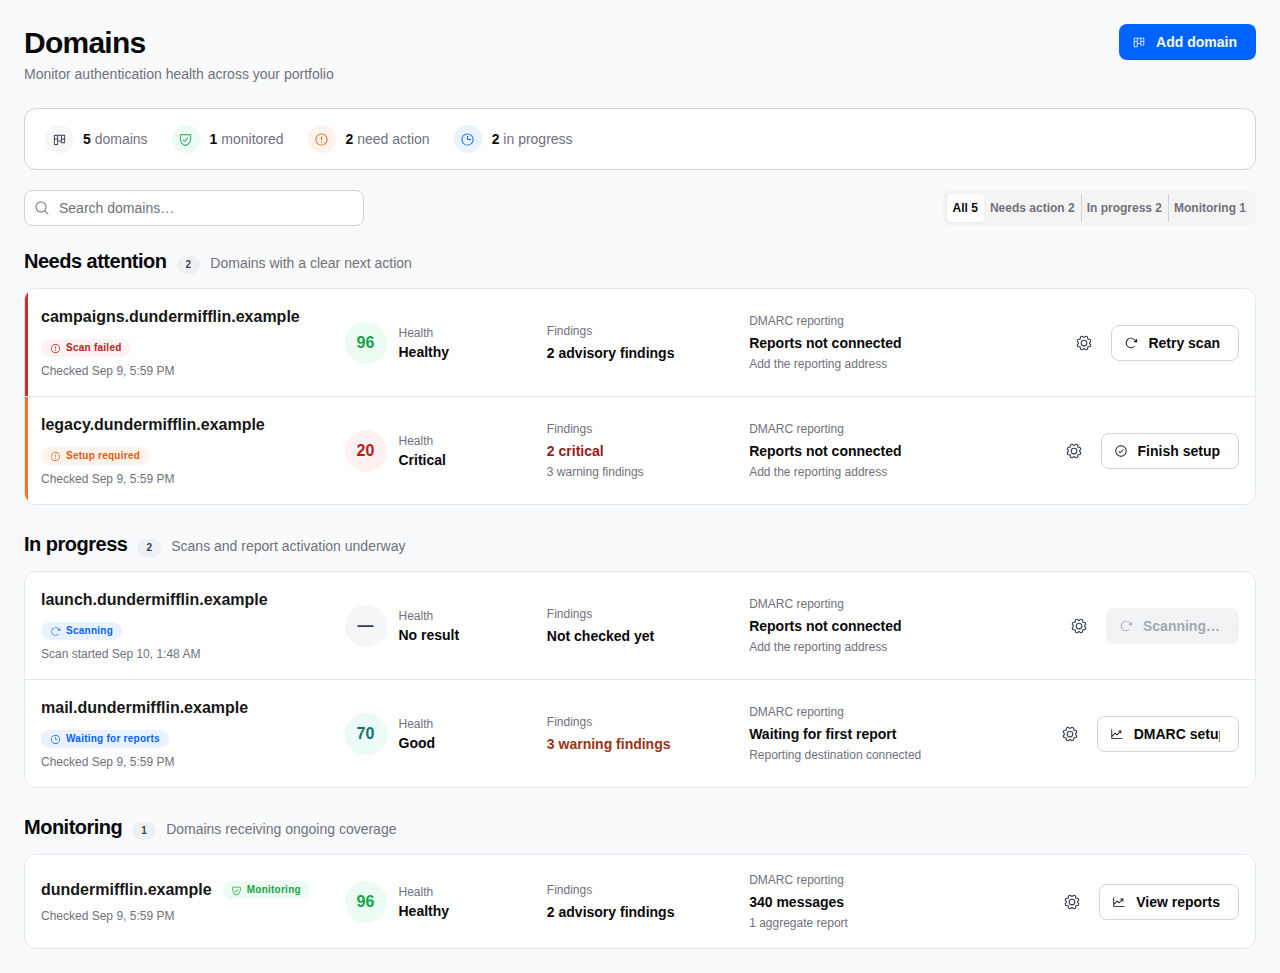This screenshot has width=1280, height=973.
Task: Click the green Monitoring status badge
Action: [x=266, y=890]
